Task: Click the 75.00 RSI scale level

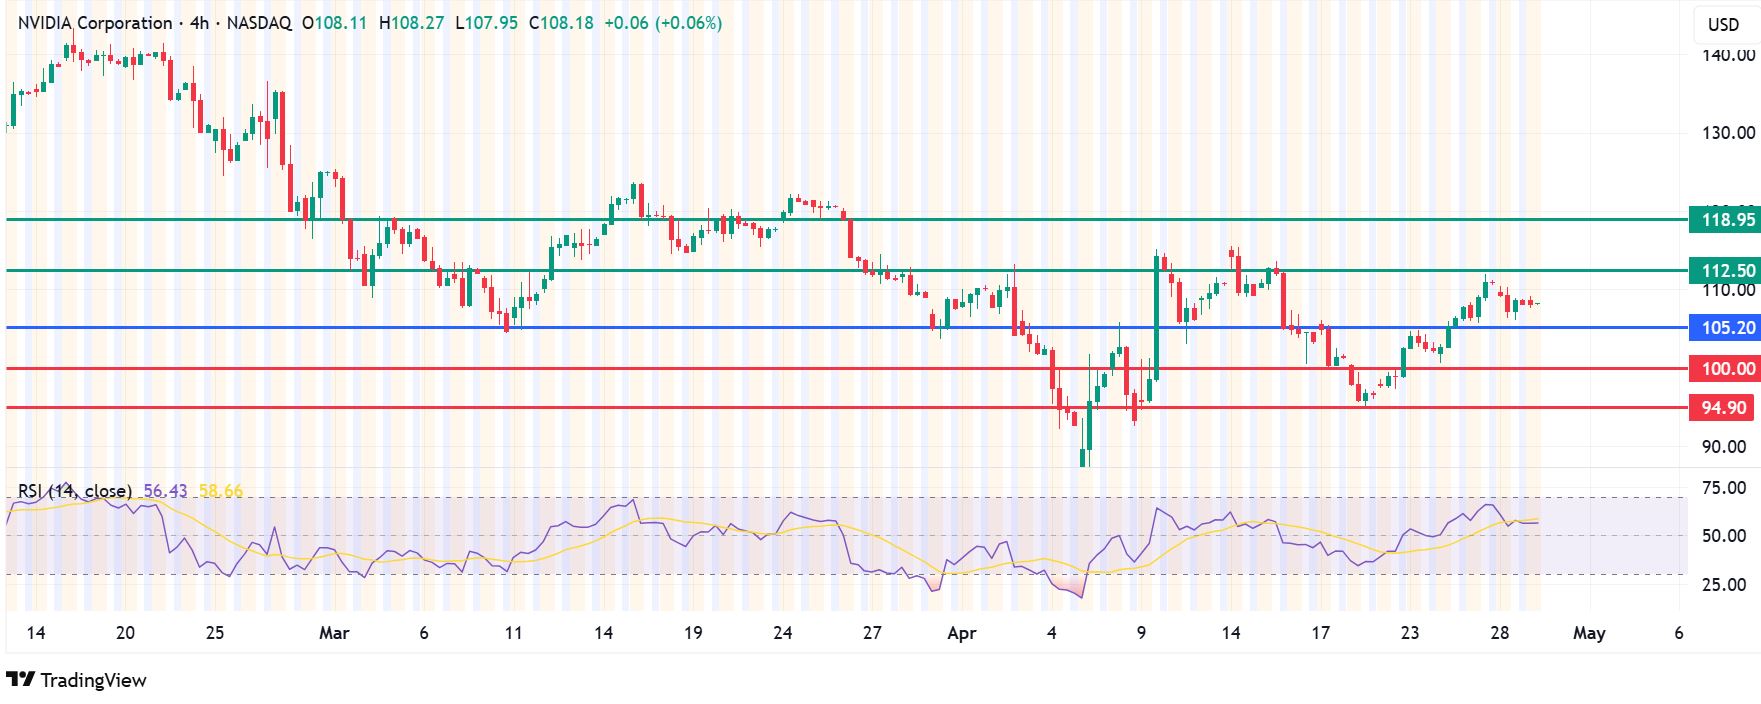Action: click(x=1724, y=488)
